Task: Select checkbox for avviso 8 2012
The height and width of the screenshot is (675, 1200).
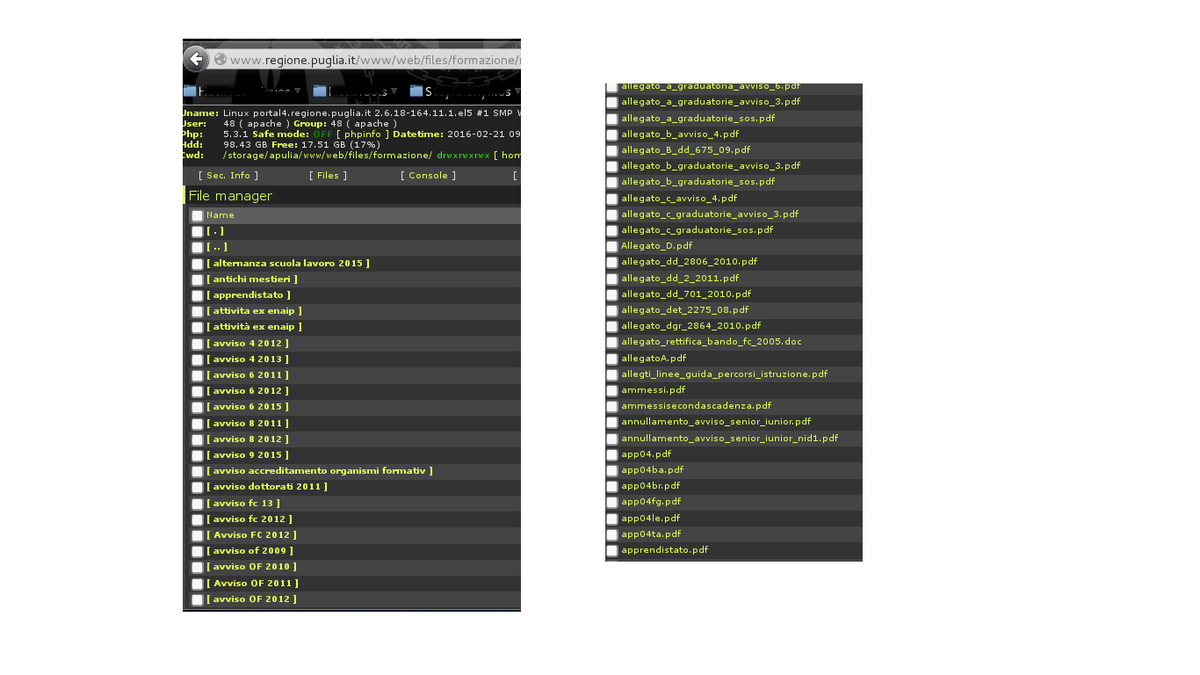Action: tap(197, 439)
